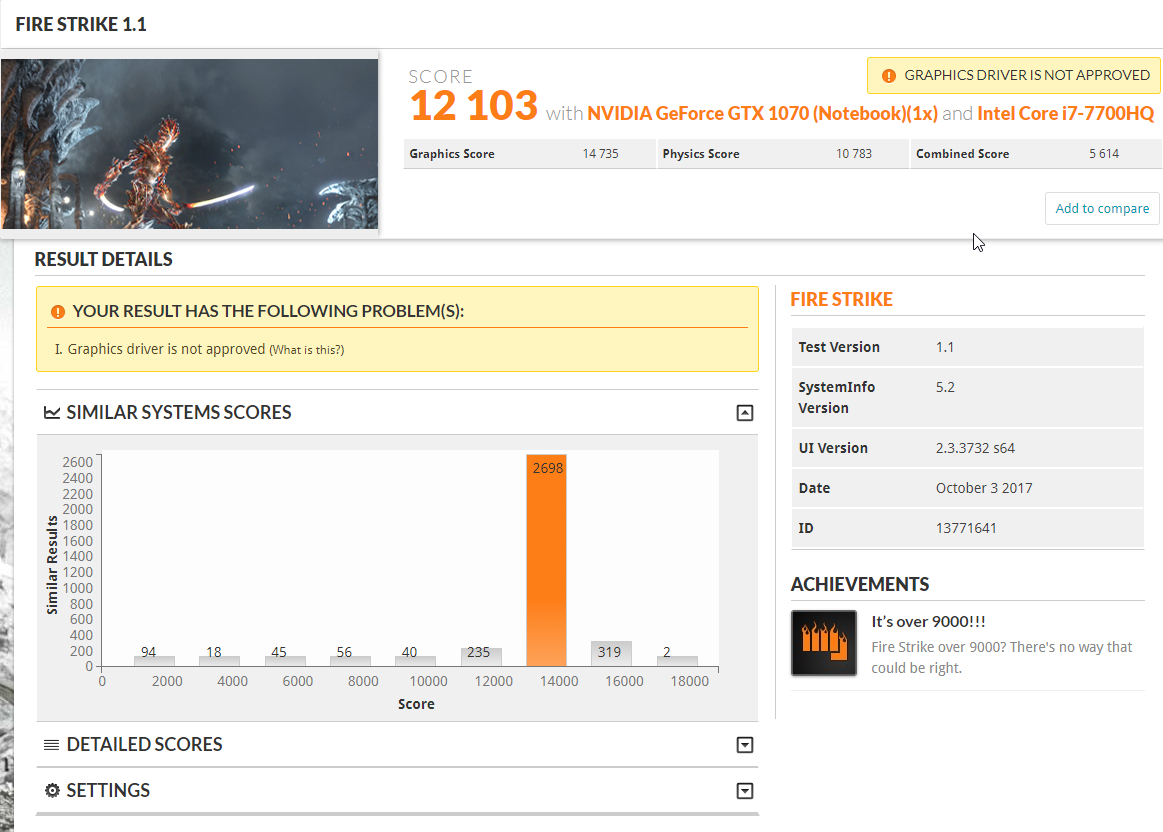Screen dimensions: 1163x832
Task: Collapse the Similar Systems Scores section
Action: point(745,413)
